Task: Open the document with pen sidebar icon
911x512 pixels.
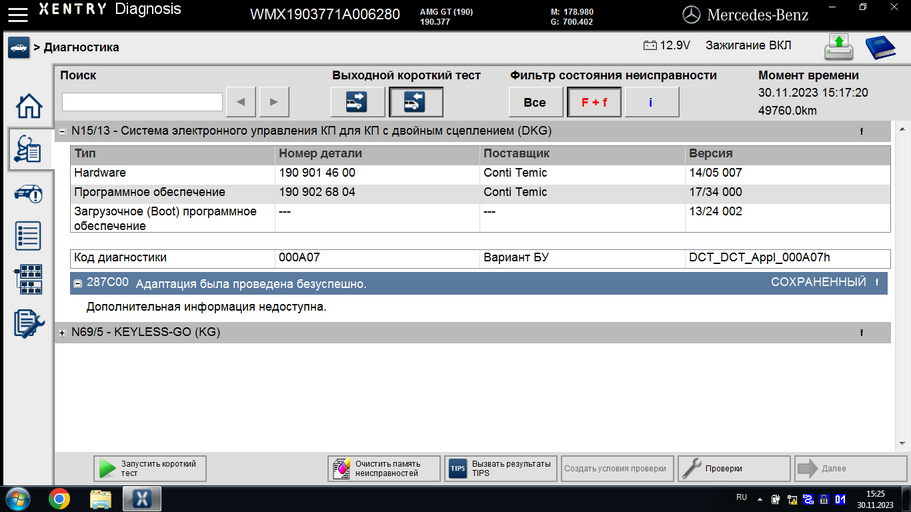Action: 28,323
